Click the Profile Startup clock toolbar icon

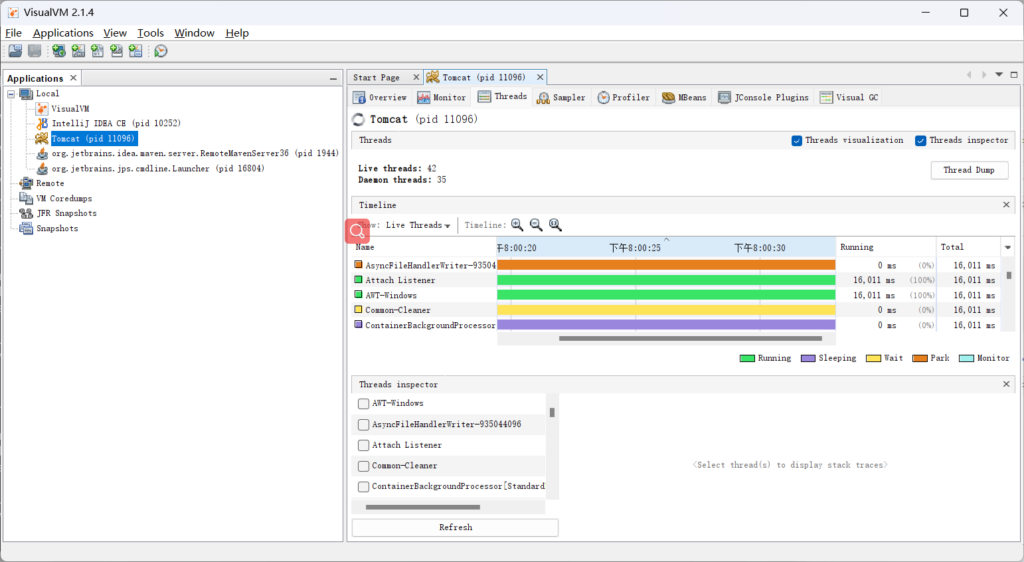pyautogui.click(x=161, y=51)
